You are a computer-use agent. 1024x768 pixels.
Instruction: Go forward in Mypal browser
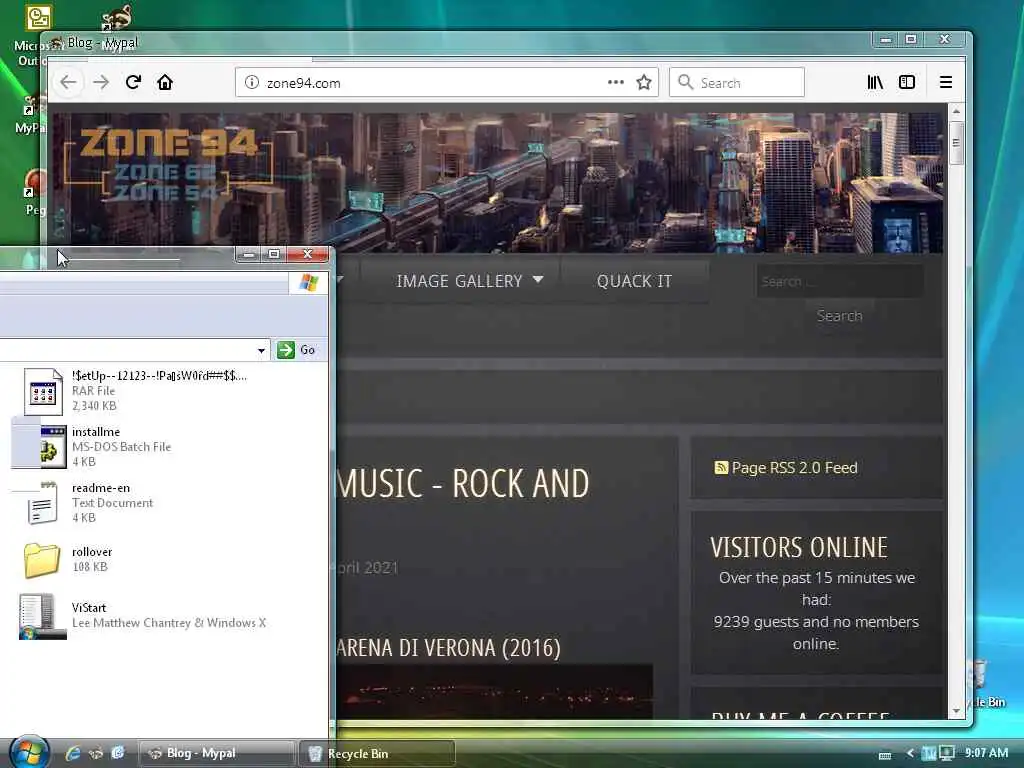101,82
